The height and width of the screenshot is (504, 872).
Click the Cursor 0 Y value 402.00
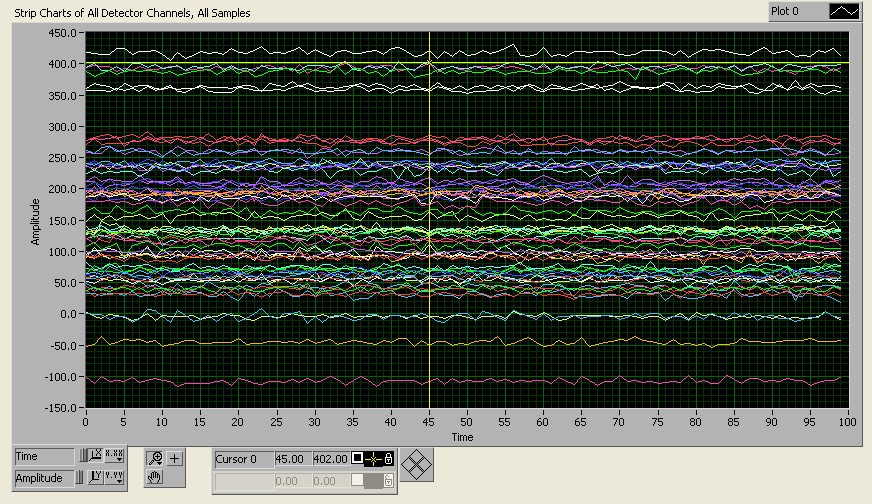330,459
